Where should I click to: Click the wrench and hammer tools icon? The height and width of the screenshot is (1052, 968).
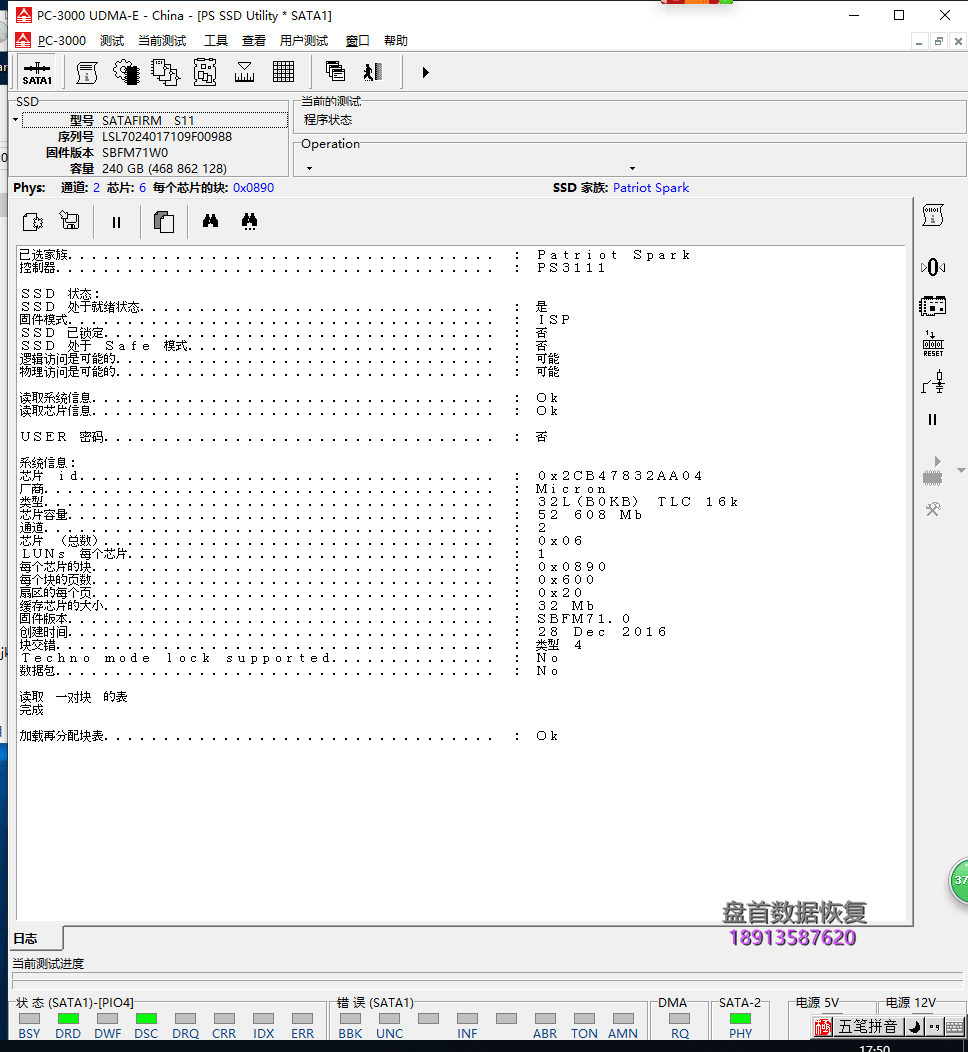click(x=933, y=510)
